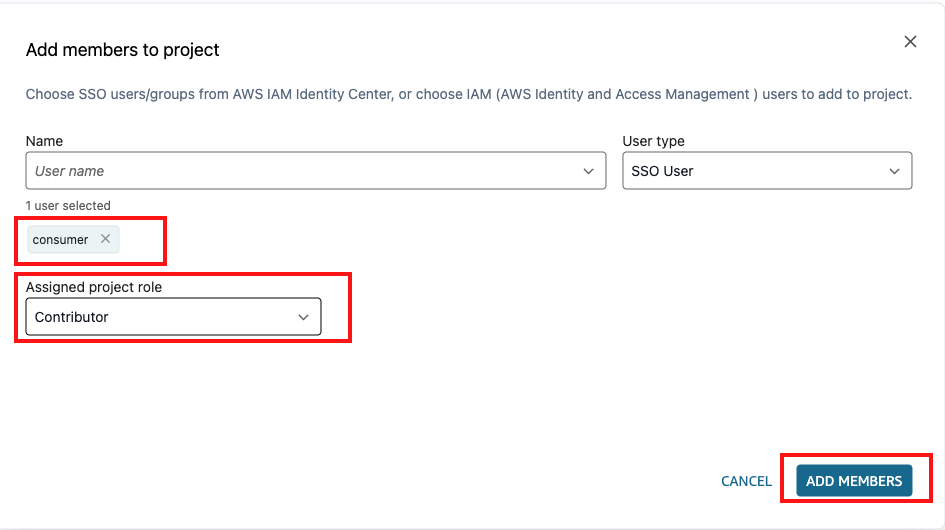The image size is (945, 530).
Task: Remove the consumer user chip
Action: click(x=105, y=239)
